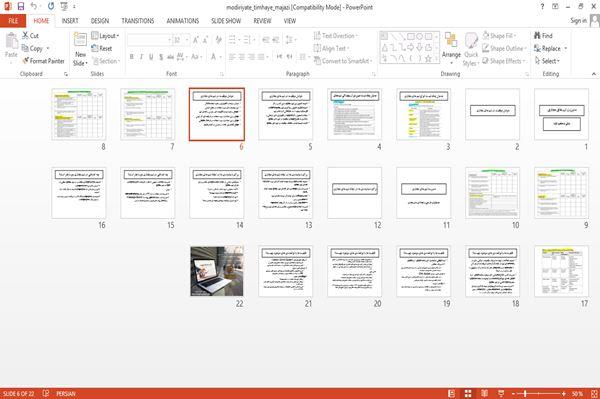Click the zoom out minus button

pyautogui.click(x=514, y=394)
